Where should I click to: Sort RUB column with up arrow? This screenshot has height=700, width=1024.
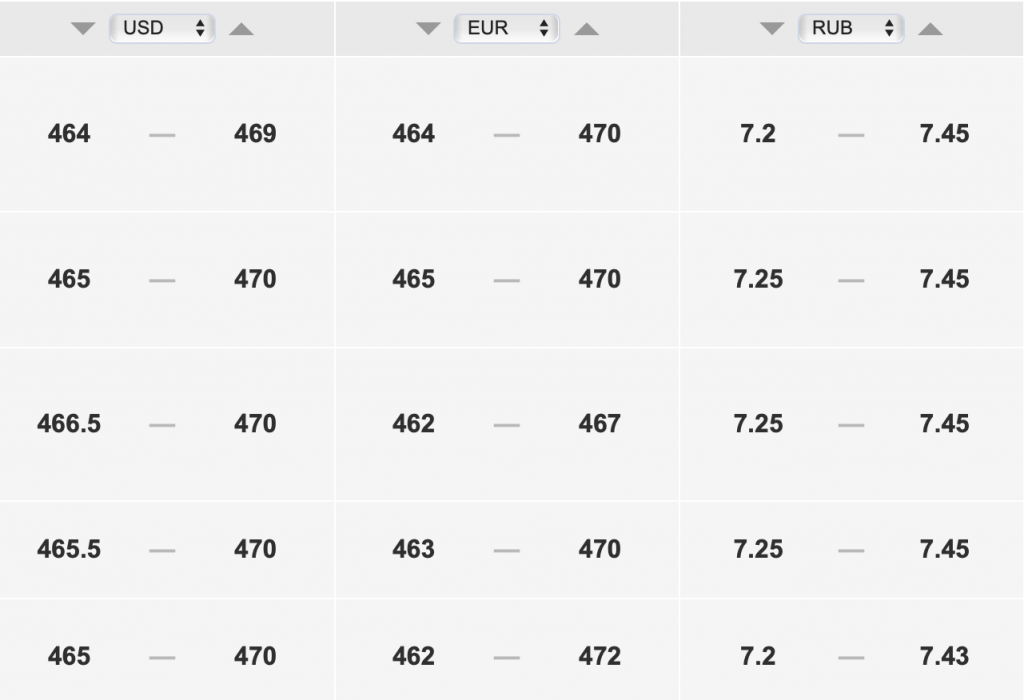pos(930,29)
